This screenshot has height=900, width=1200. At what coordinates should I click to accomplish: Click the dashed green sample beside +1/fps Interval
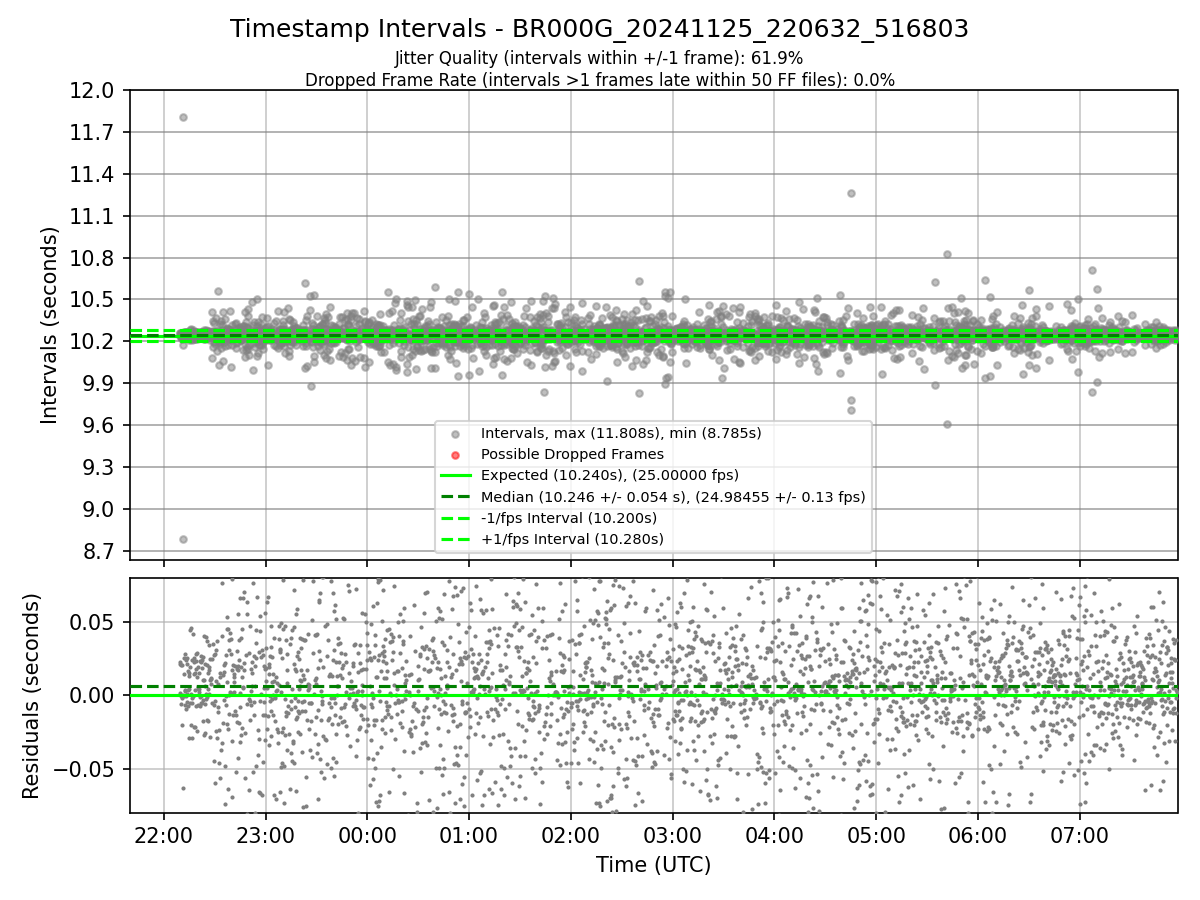456,539
